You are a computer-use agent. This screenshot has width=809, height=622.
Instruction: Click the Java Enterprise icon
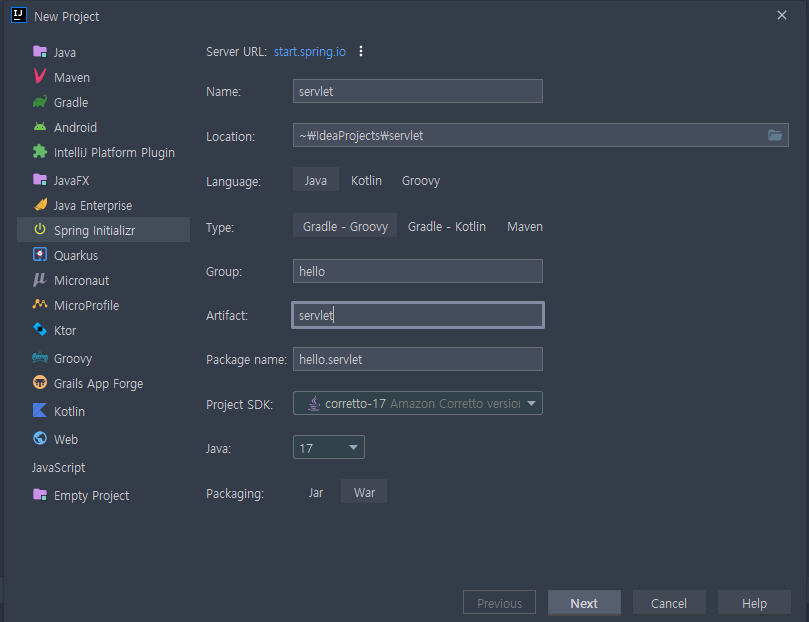click(40, 205)
